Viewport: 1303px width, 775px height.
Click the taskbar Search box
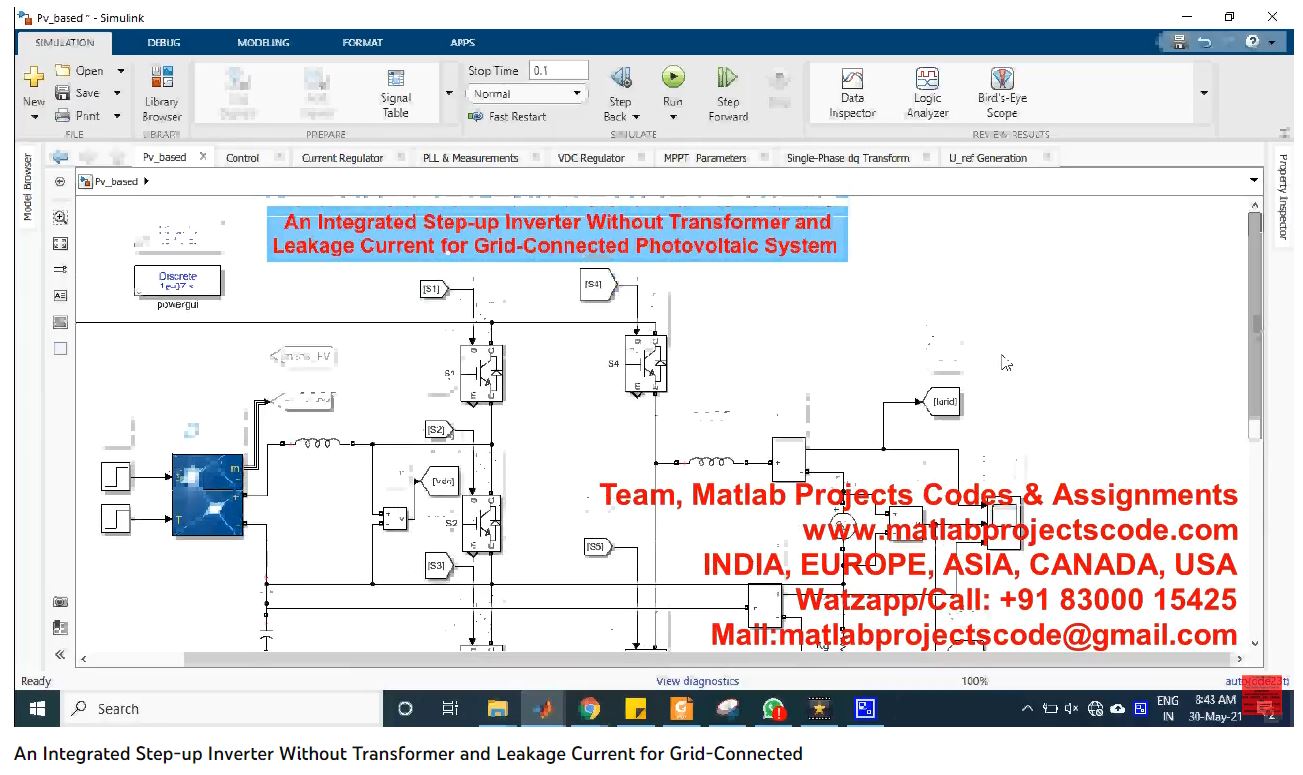pyautogui.click(x=223, y=709)
